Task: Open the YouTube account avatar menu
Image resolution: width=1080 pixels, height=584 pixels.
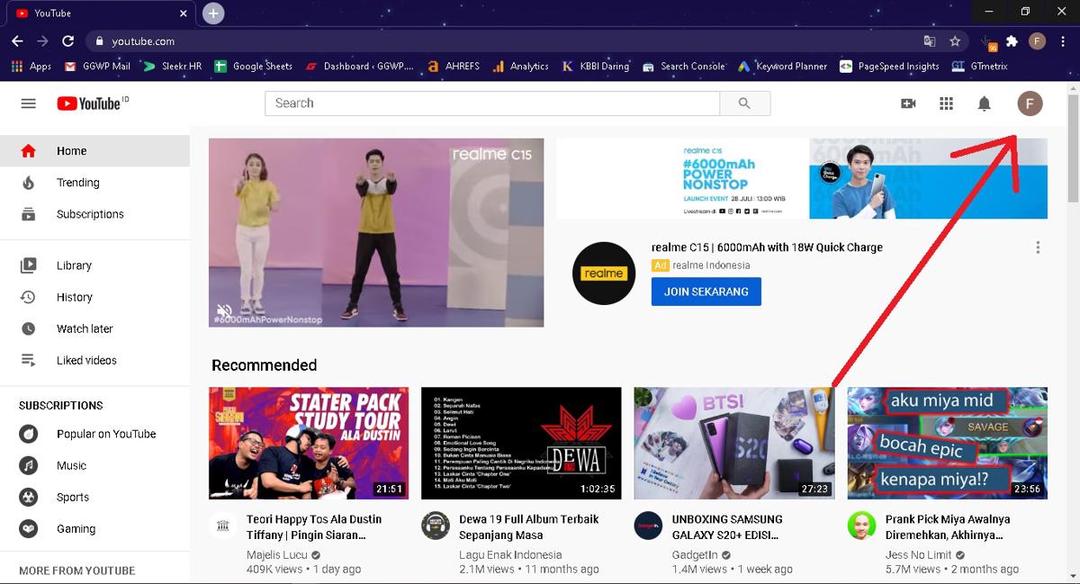Action: pyautogui.click(x=1030, y=103)
